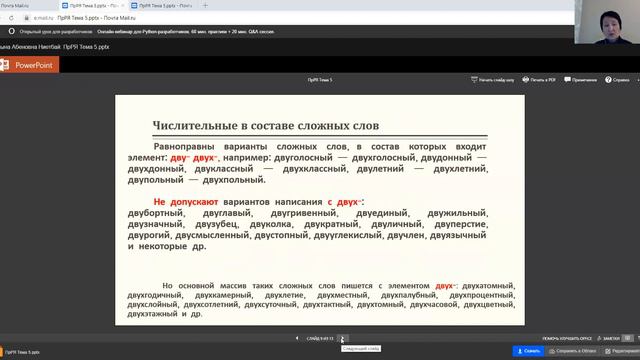Click the red text Не допускают
640x360 pixels.
click(x=186, y=202)
